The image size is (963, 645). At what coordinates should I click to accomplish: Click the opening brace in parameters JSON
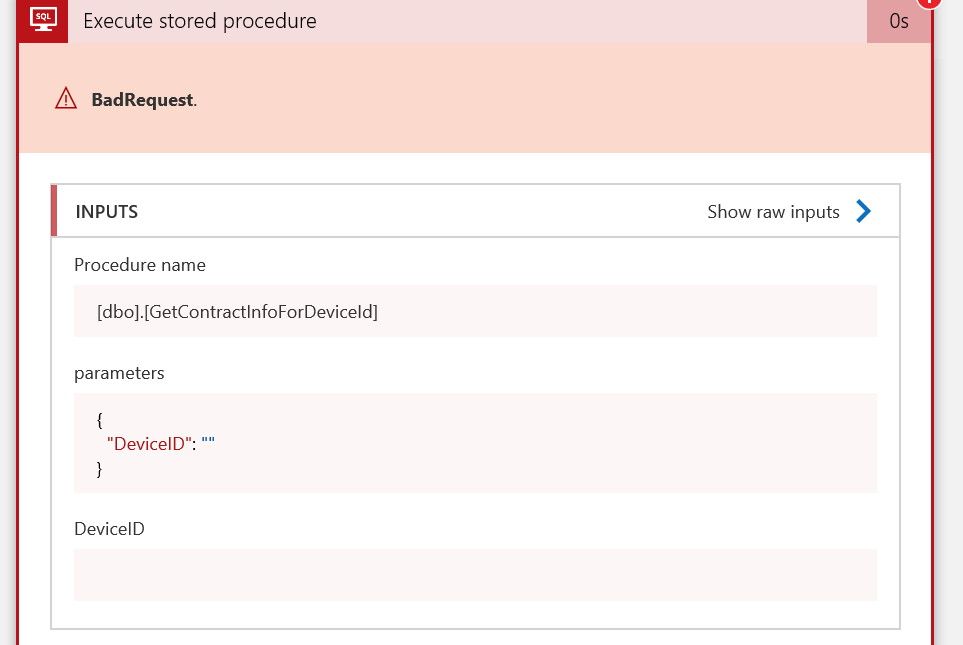(100, 420)
